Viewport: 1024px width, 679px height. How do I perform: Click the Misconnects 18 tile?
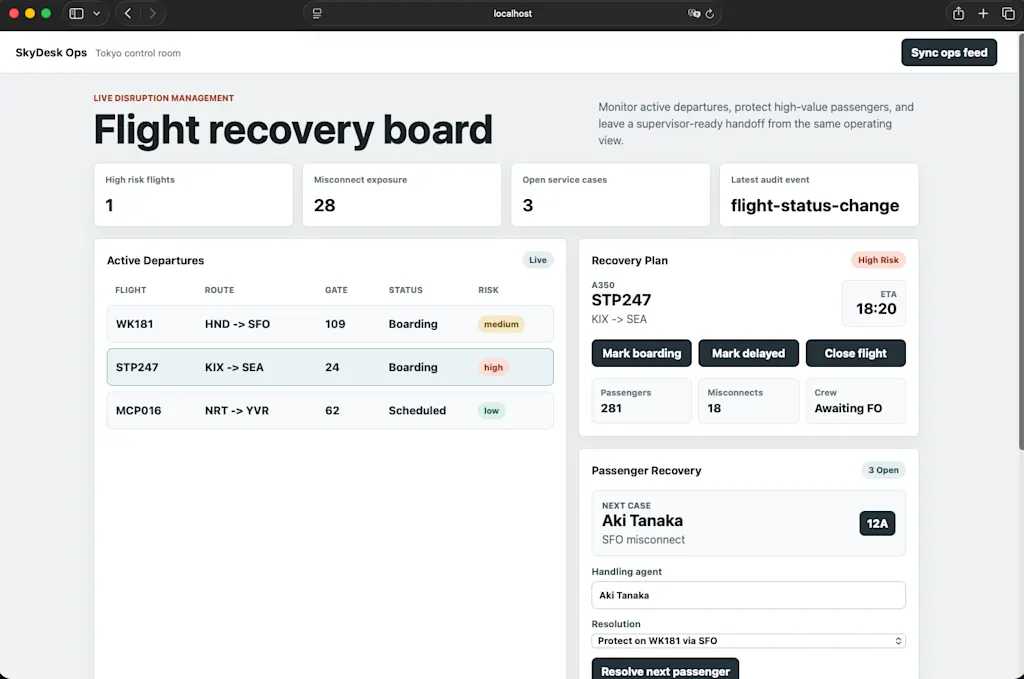click(748, 401)
